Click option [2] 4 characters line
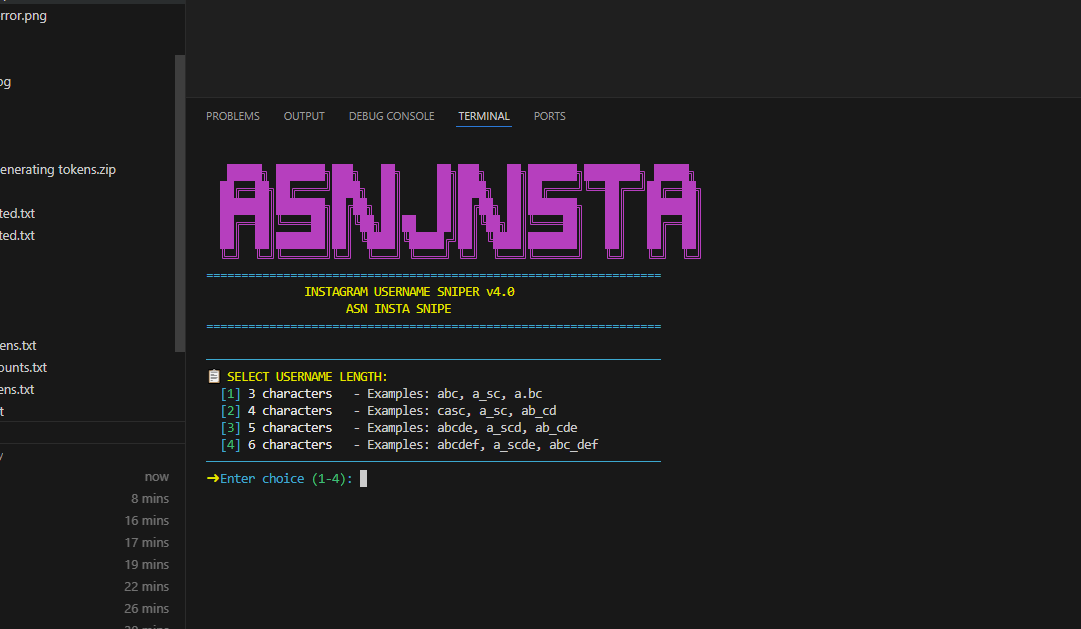 point(388,411)
